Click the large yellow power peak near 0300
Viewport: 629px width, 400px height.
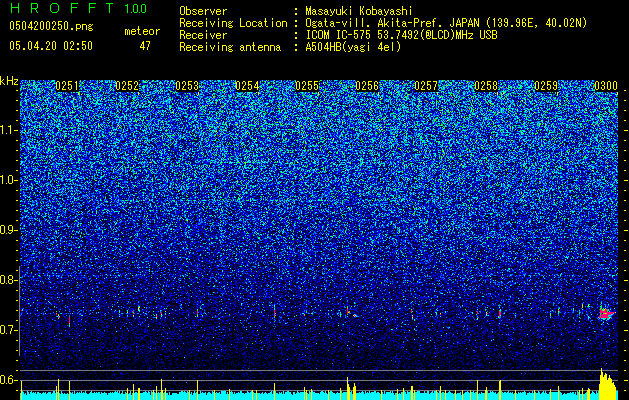coord(608,384)
